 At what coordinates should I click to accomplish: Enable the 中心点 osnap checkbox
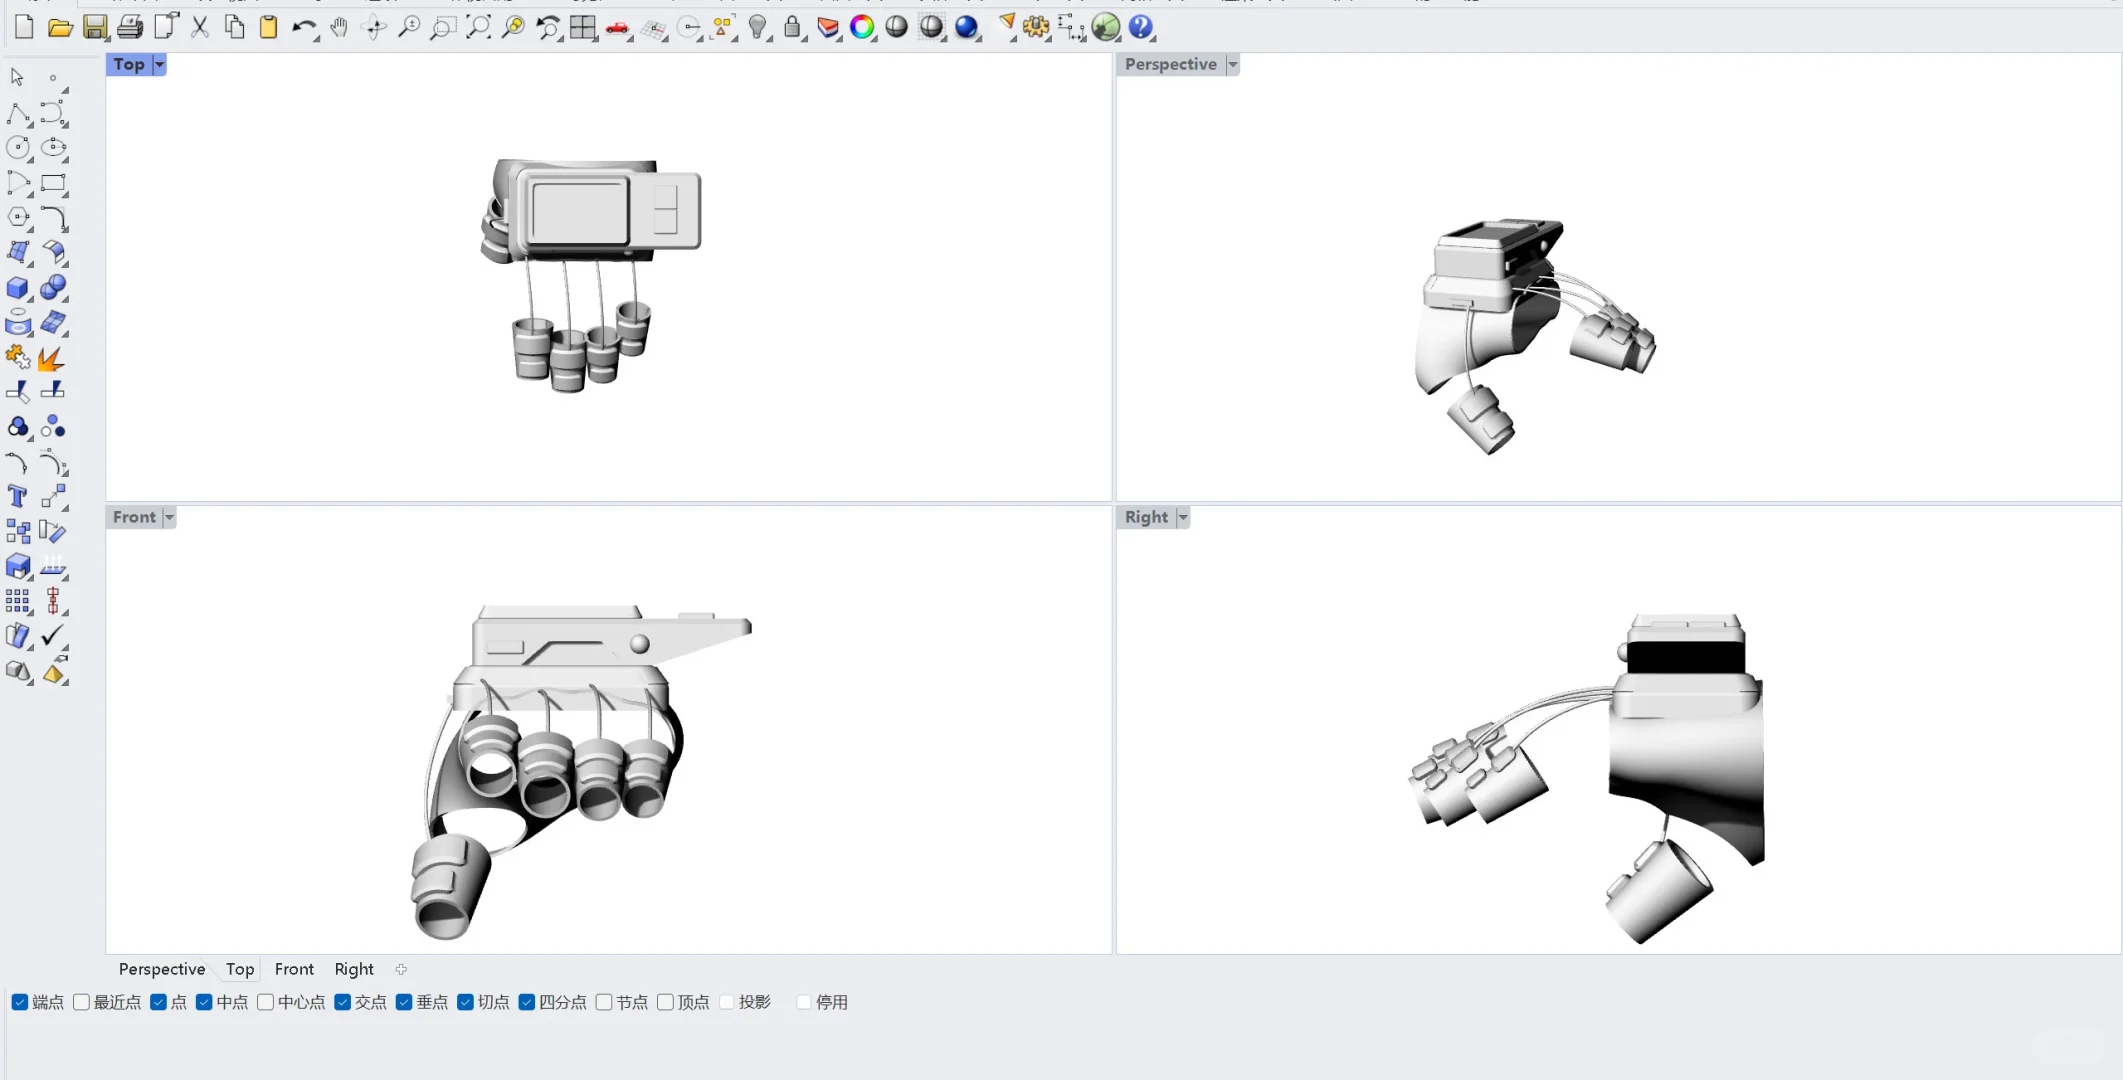click(x=266, y=1002)
